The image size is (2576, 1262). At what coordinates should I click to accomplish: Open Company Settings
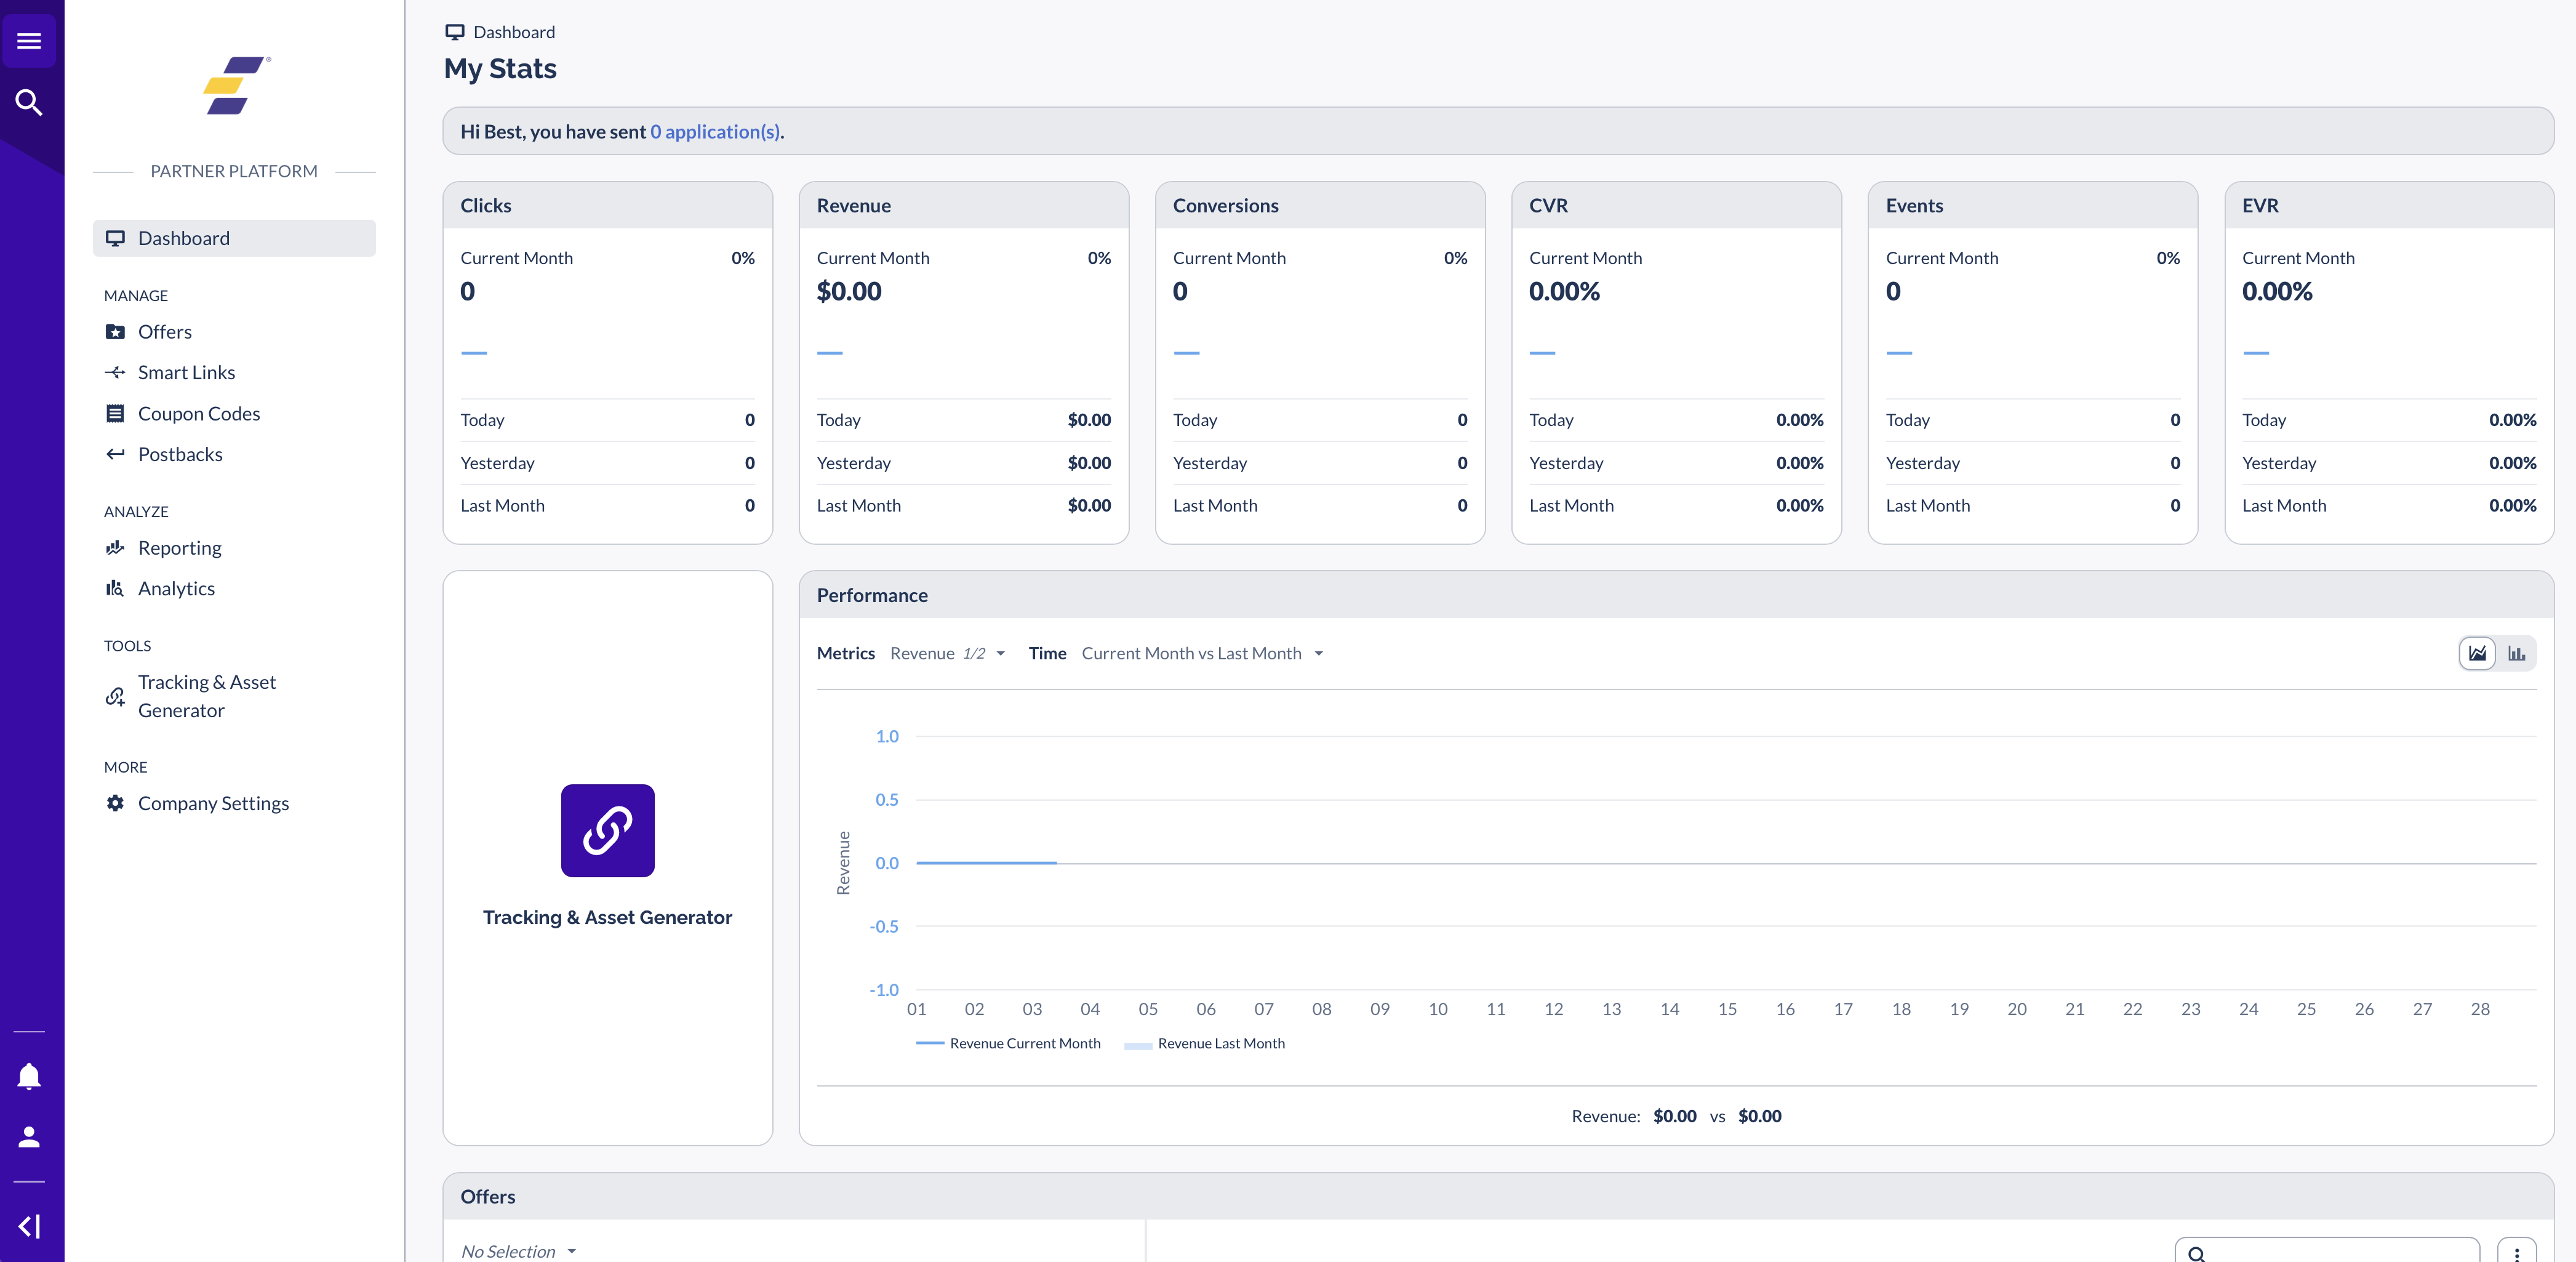click(212, 803)
